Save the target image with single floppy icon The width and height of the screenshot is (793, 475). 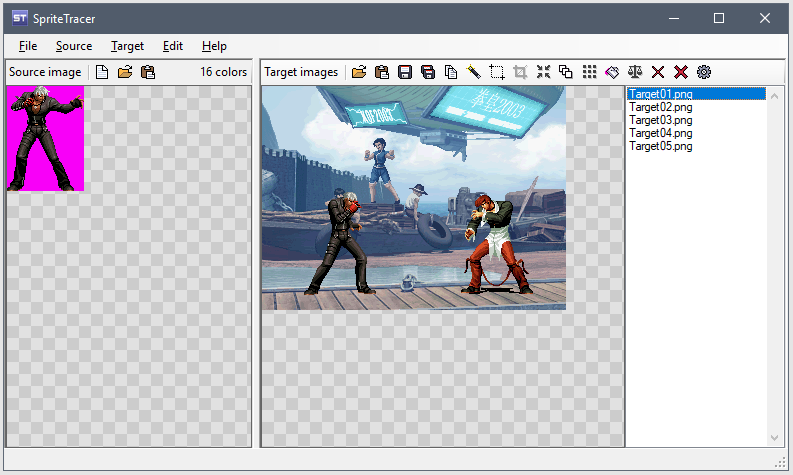tap(405, 72)
